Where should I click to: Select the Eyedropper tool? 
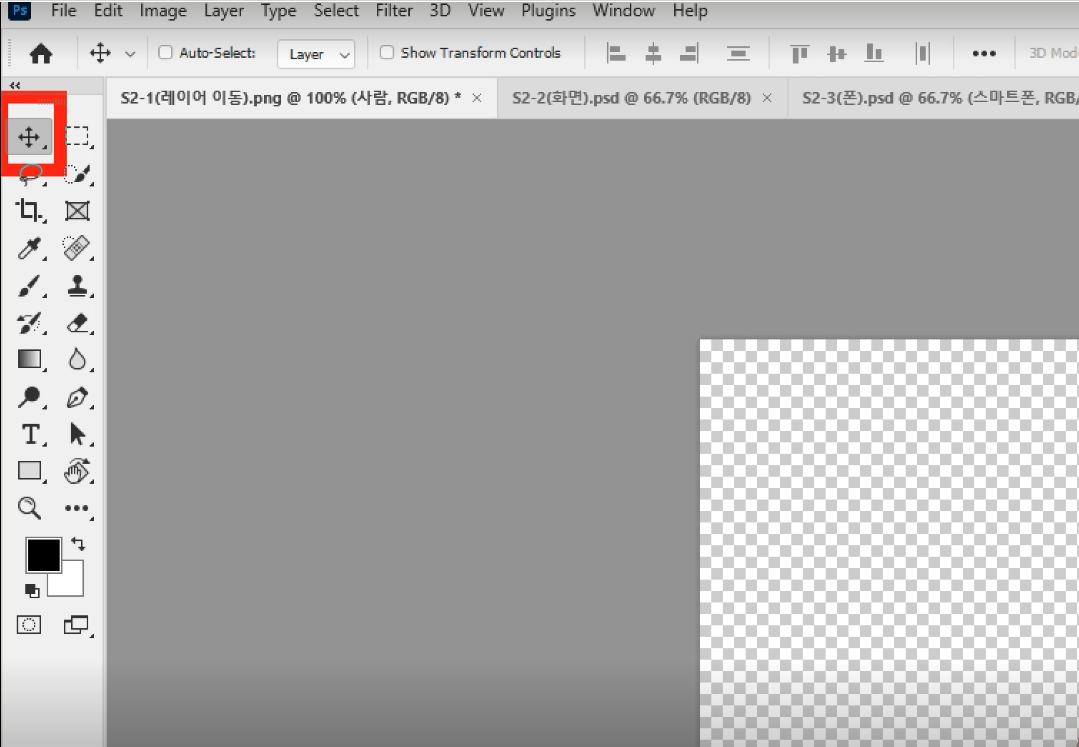coord(30,248)
